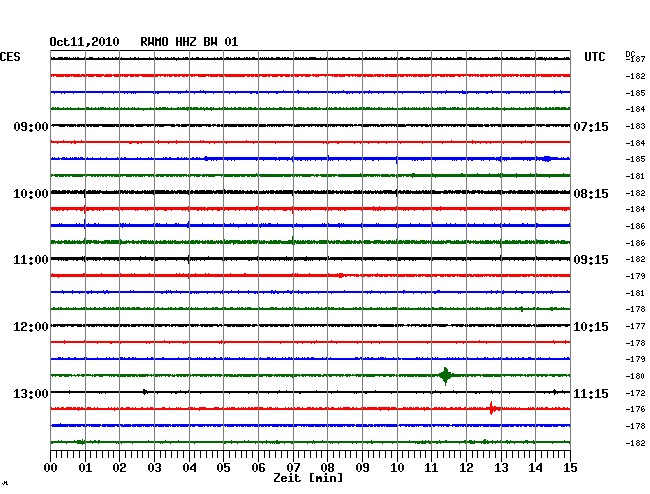The width and height of the screenshot is (650, 494).
Task: Click the 06 minute axis tick label
Action: click(258, 467)
